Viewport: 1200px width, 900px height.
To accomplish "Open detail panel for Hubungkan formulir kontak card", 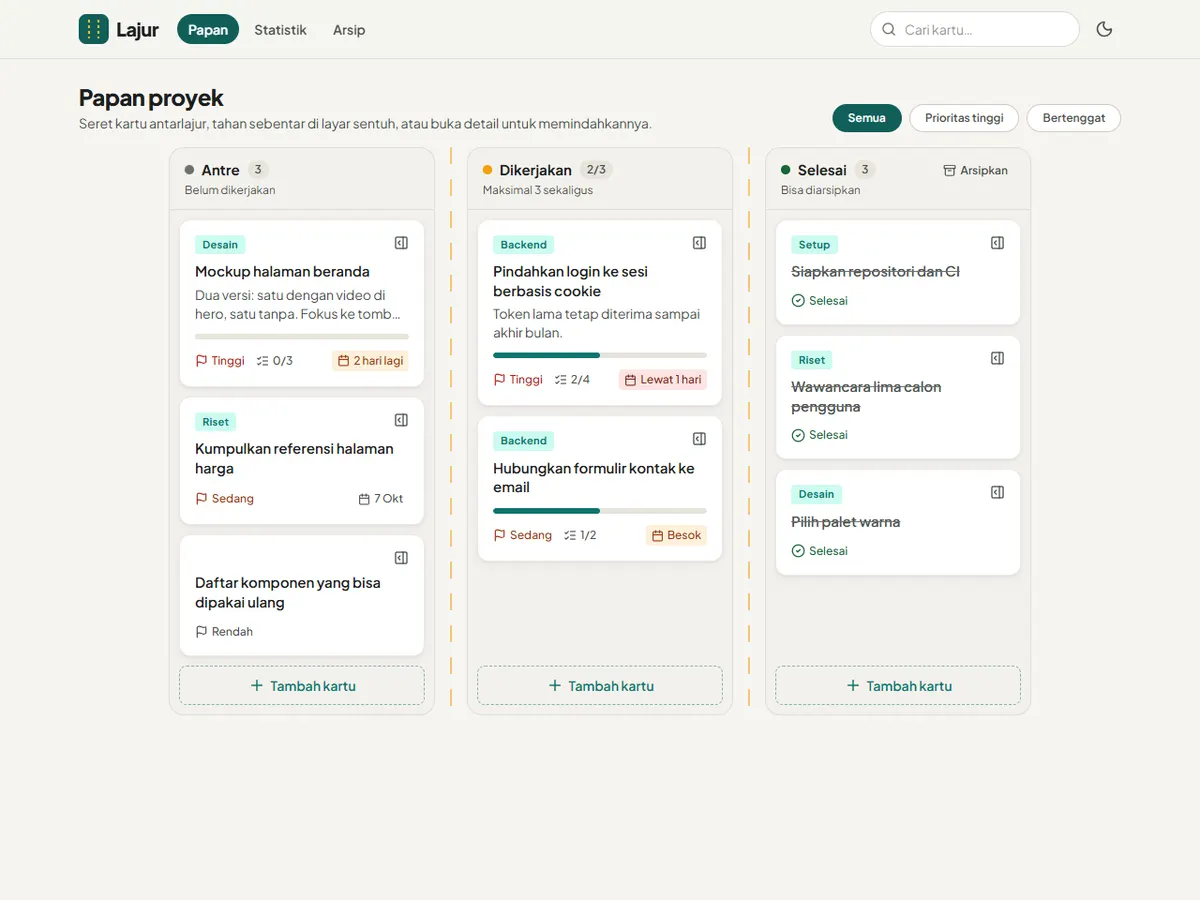I will click(699, 439).
